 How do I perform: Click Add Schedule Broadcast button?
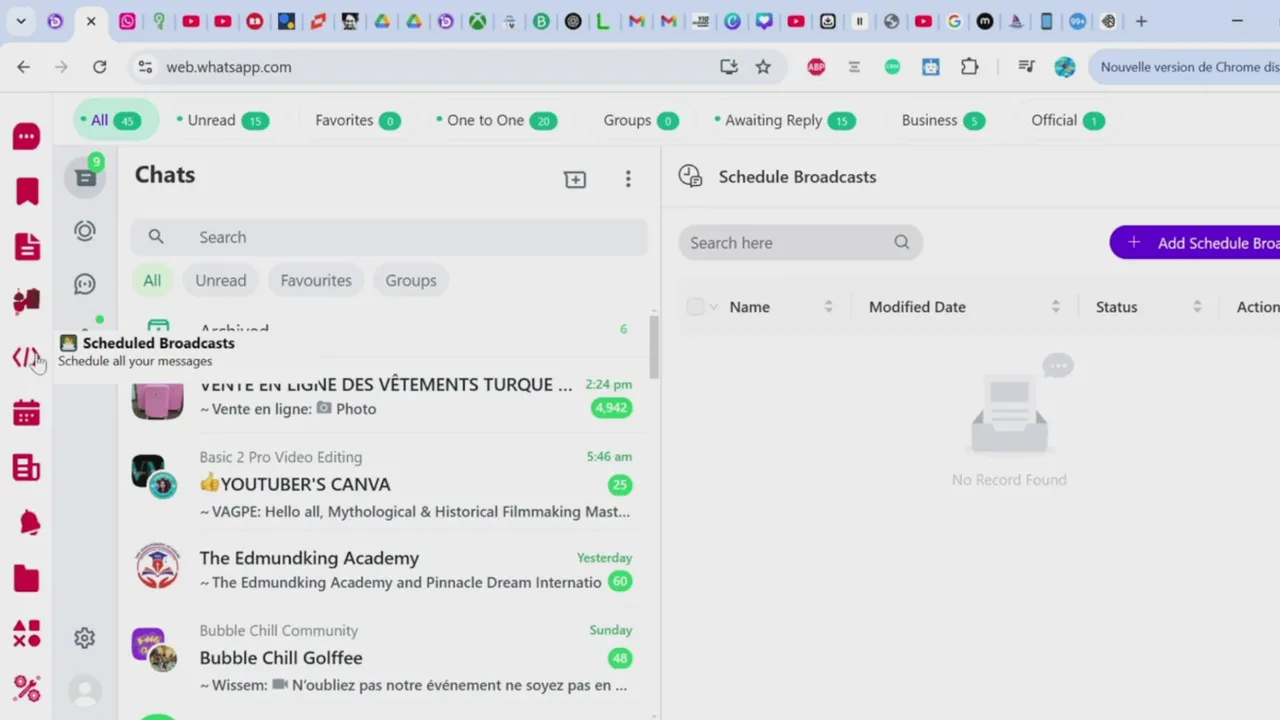(1195, 243)
